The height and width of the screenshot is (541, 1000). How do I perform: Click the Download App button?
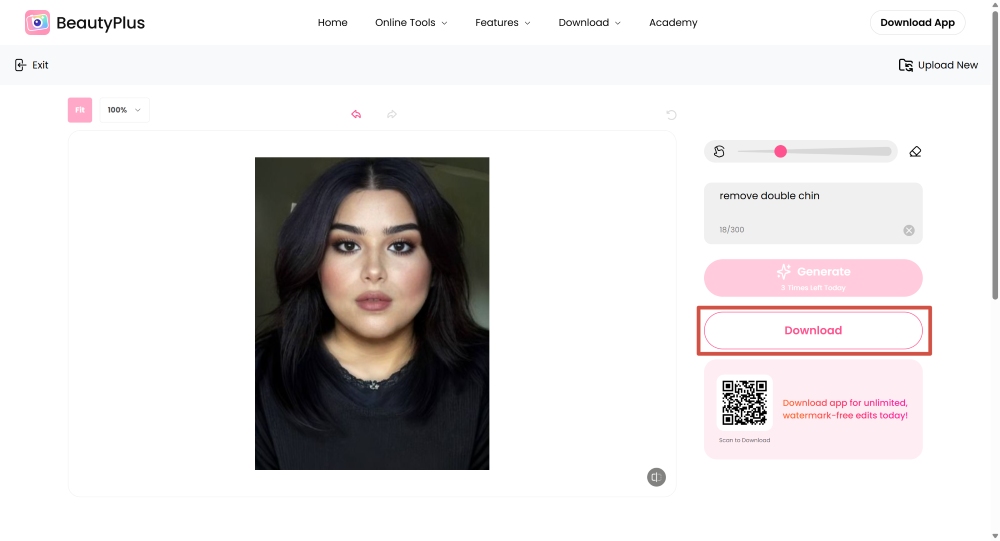pos(917,22)
